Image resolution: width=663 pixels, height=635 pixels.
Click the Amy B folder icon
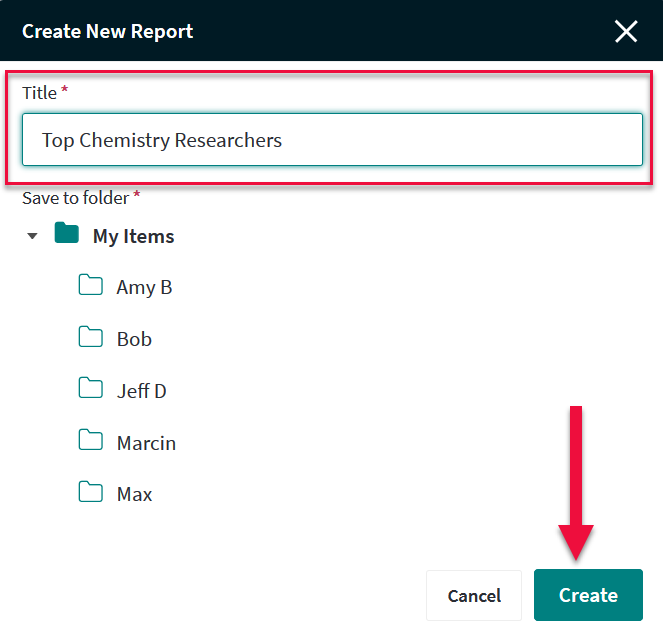pos(91,286)
